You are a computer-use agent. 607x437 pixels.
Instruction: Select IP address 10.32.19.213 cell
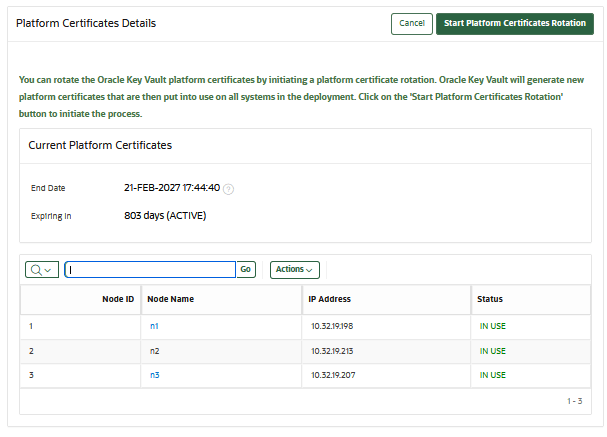click(x=331, y=351)
